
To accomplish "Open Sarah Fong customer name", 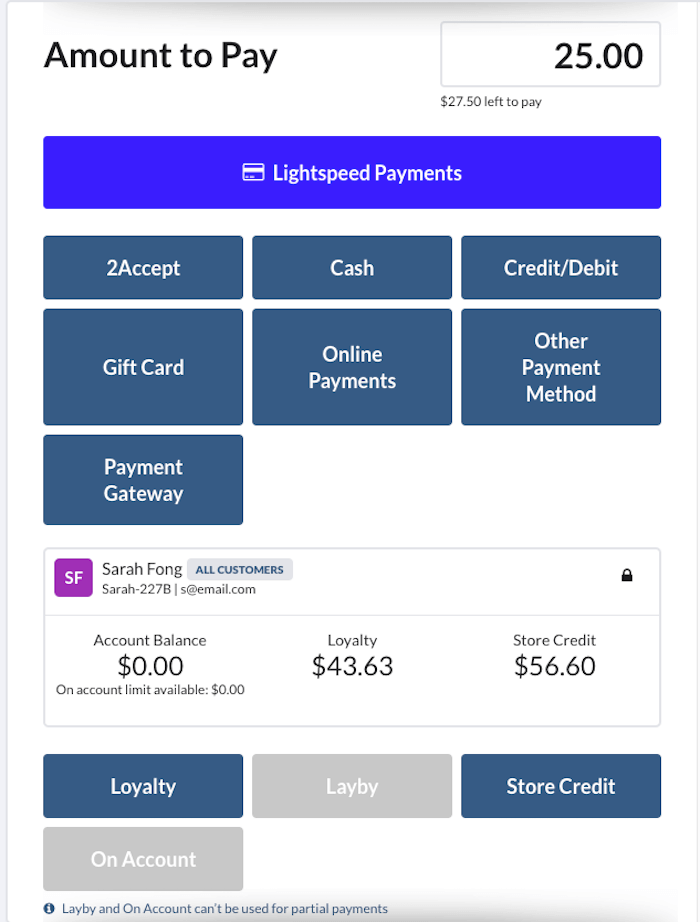I will point(142,569).
